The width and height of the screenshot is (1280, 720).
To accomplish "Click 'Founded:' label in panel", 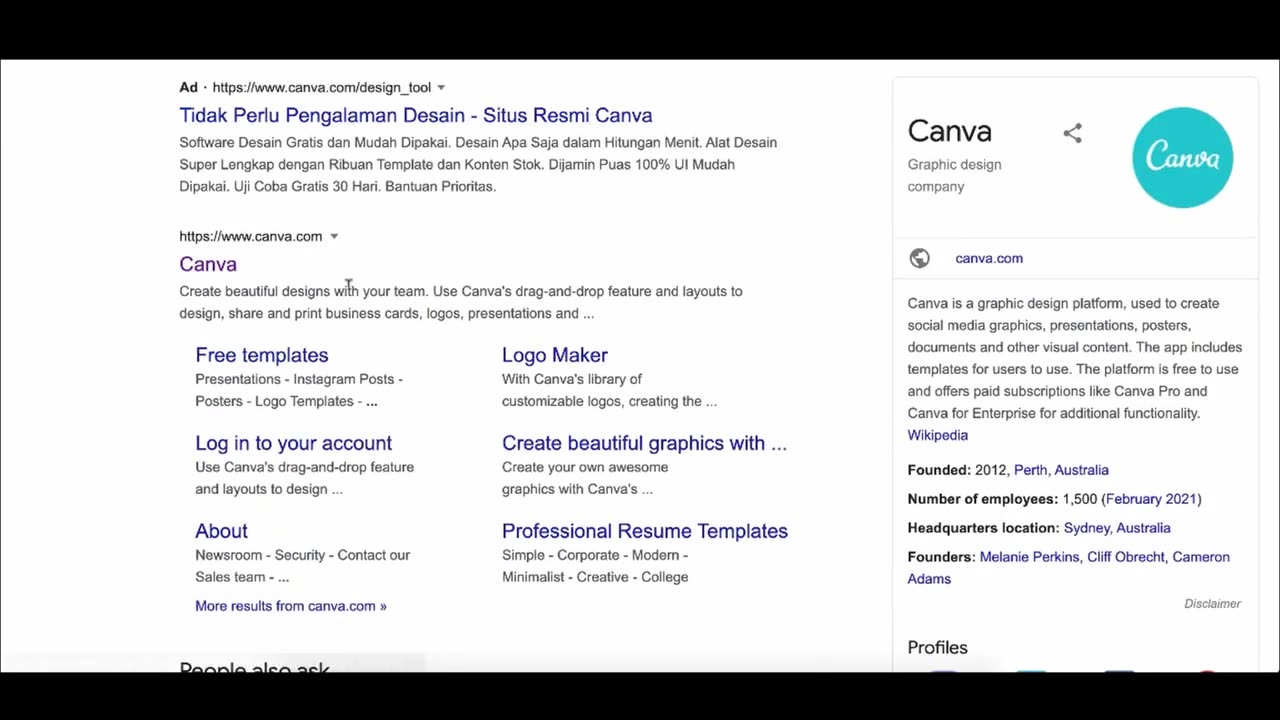I will tap(939, 470).
